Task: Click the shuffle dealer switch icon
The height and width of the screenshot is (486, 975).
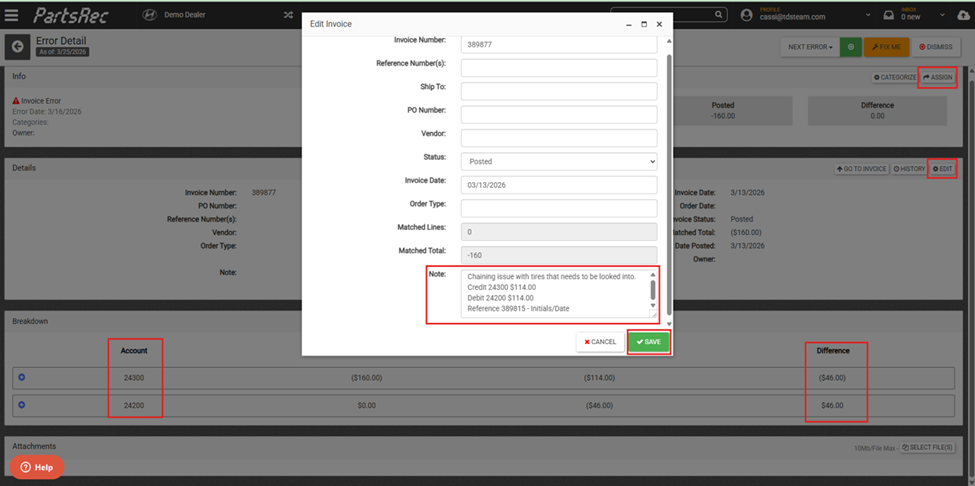Action: [x=288, y=15]
